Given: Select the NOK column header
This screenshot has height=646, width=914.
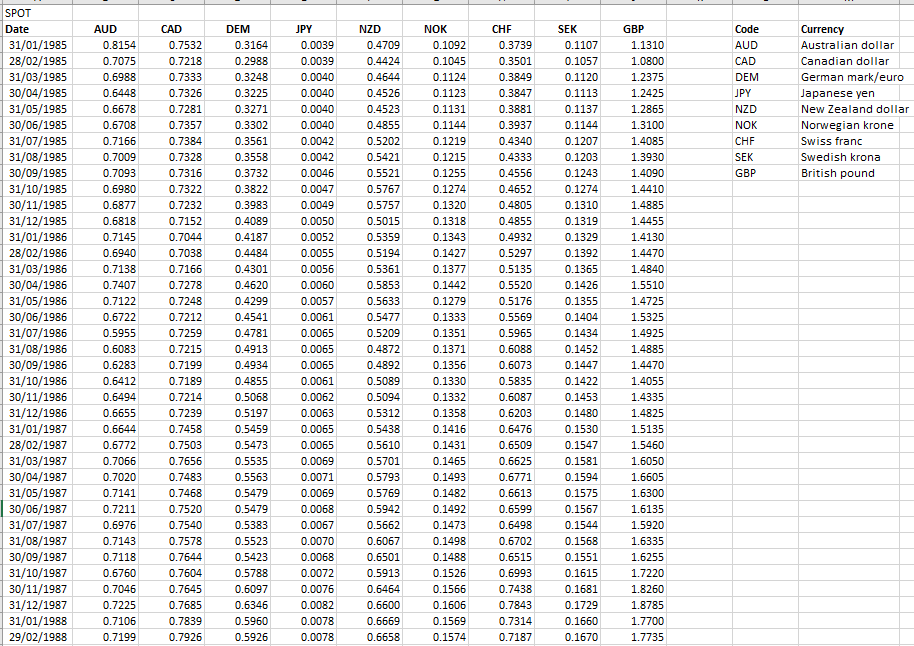Looking at the screenshot, I should coord(435,29).
